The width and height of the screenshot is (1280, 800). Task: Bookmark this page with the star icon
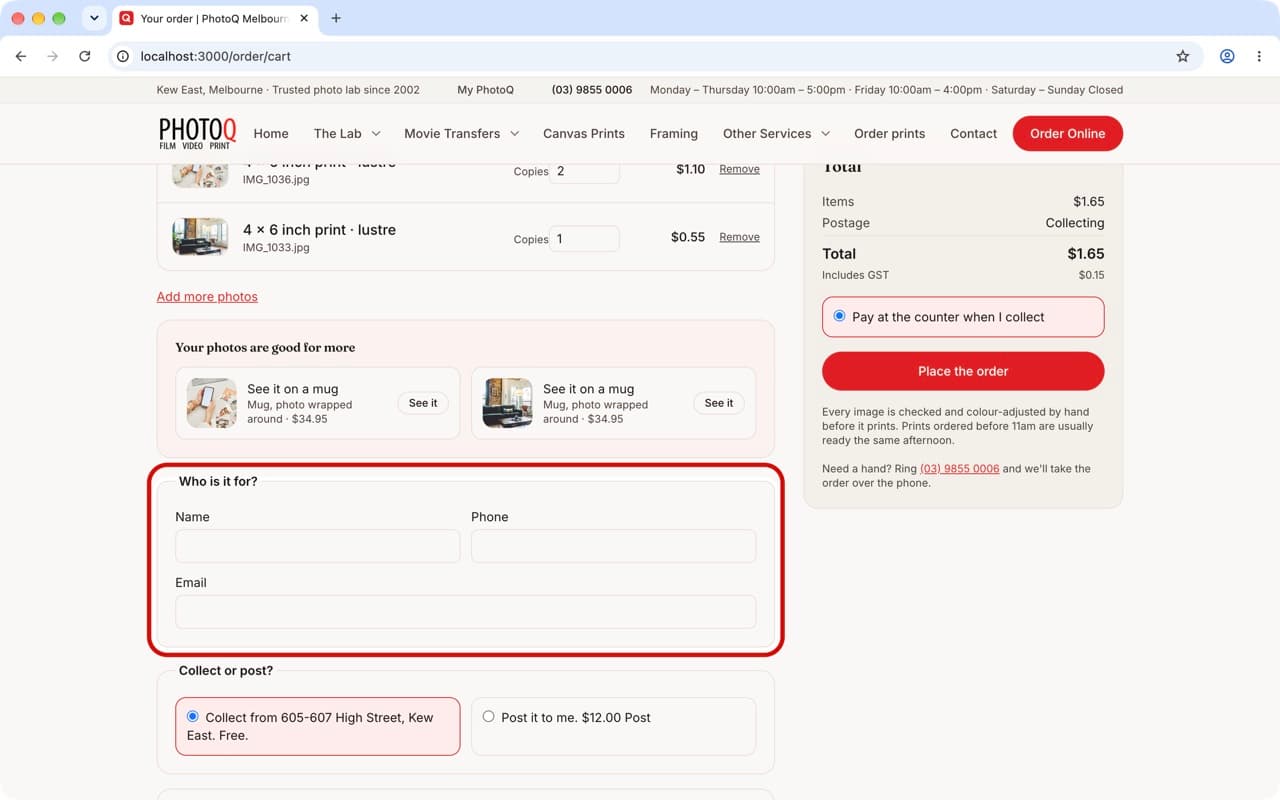tap(1183, 57)
